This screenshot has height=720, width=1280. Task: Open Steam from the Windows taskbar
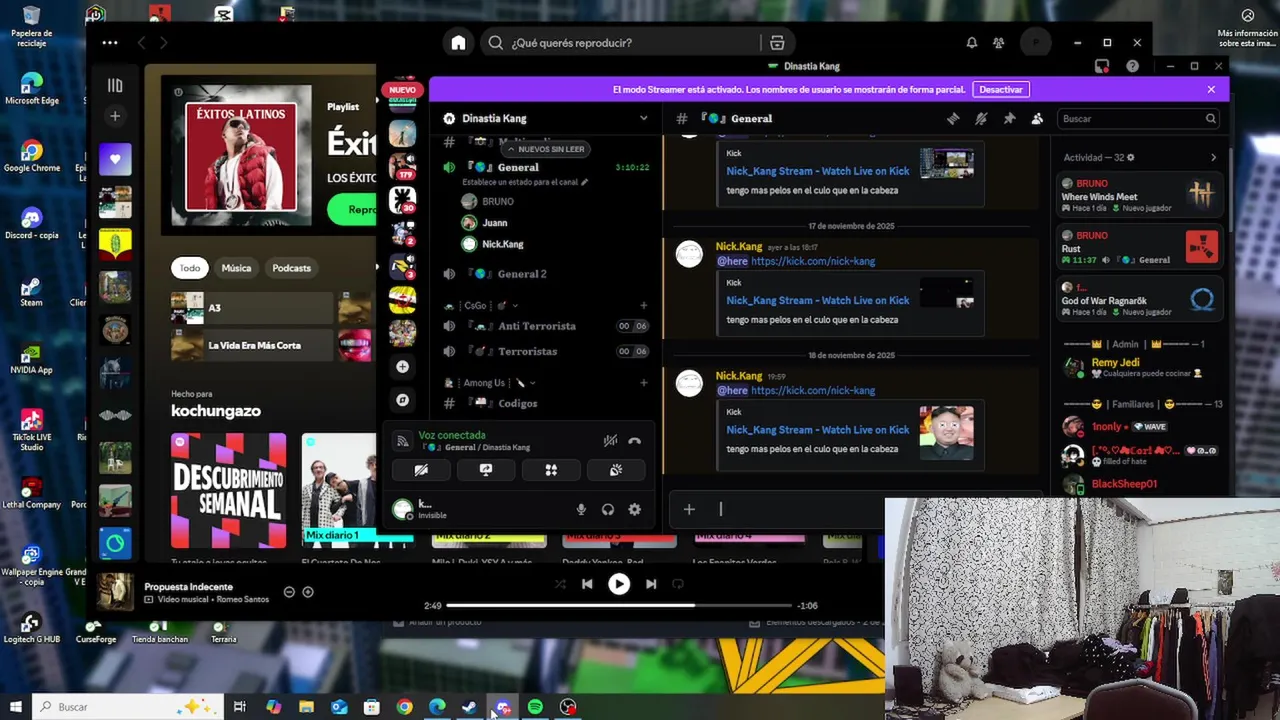(x=470, y=707)
